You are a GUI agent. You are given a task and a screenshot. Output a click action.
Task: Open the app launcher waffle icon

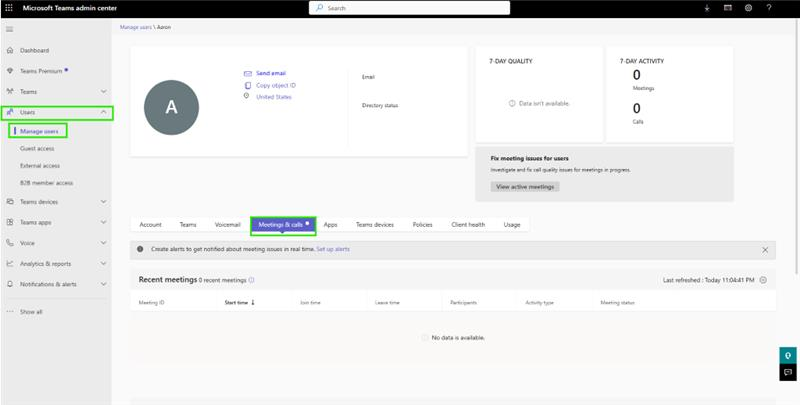coord(9,8)
